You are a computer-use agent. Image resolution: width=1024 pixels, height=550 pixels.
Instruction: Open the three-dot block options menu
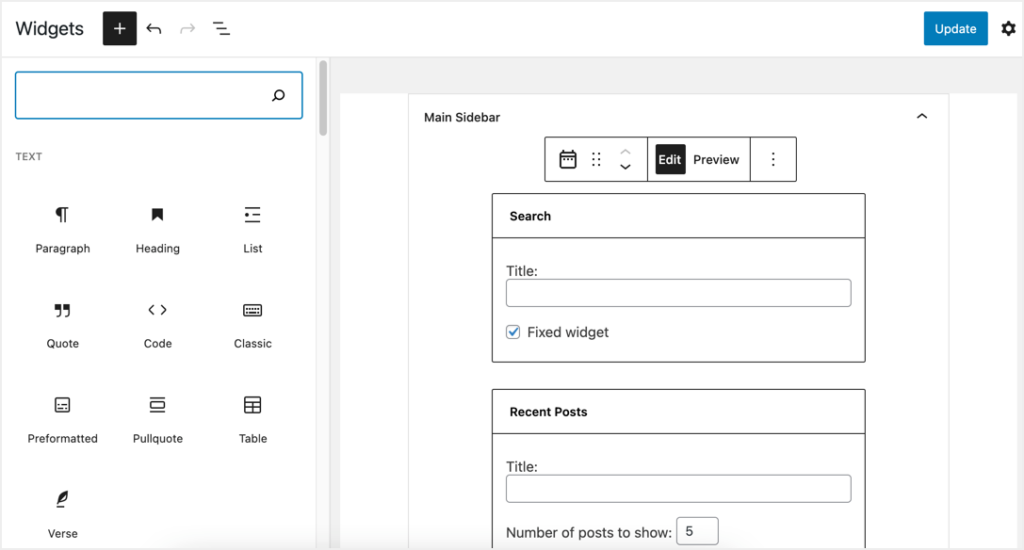[772, 160]
